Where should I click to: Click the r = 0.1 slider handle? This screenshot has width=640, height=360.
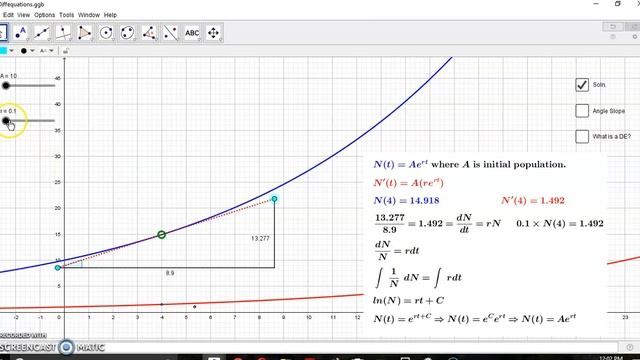pyautogui.click(x=6, y=121)
